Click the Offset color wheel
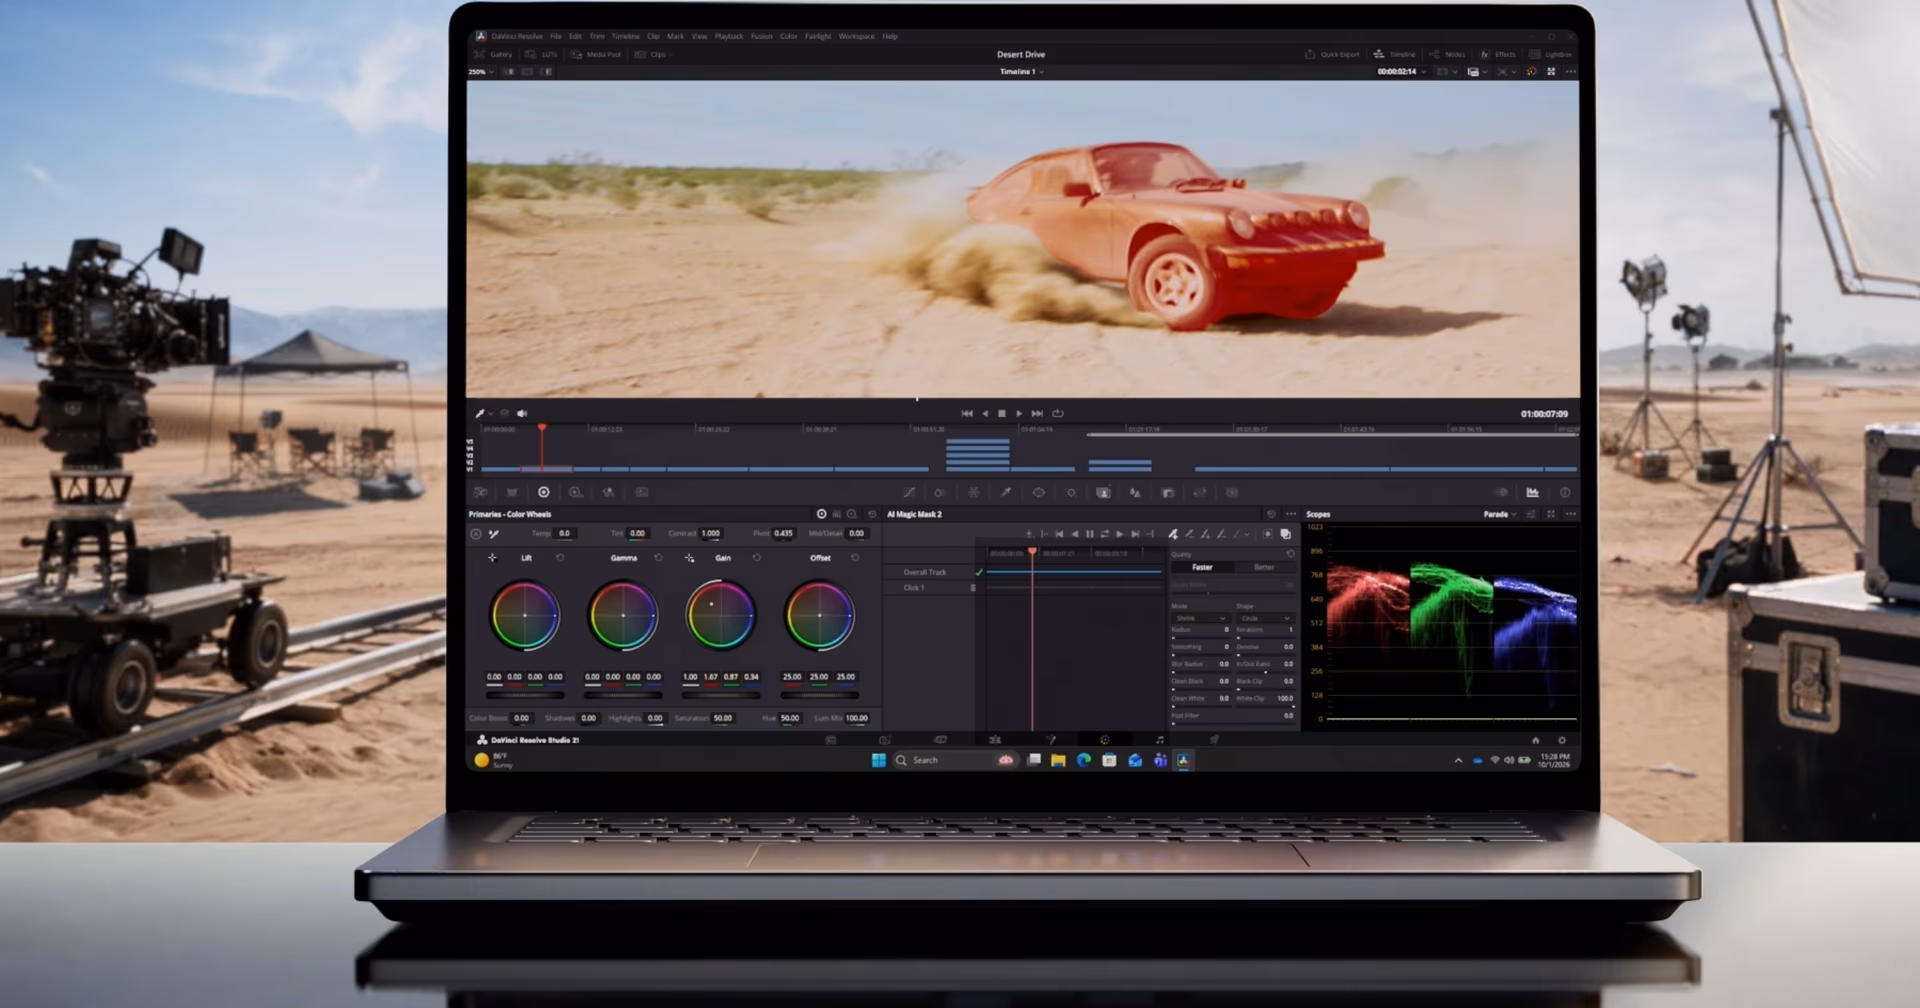 pyautogui.click(x=819, y=615)
